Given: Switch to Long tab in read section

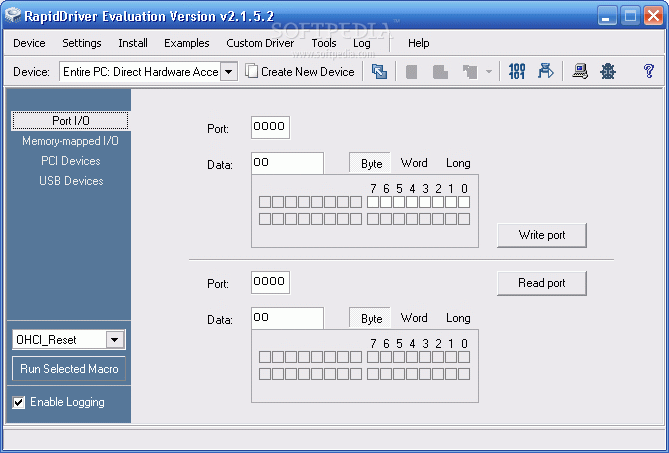Looking at the screenshot, I should [x=458, y=318].
